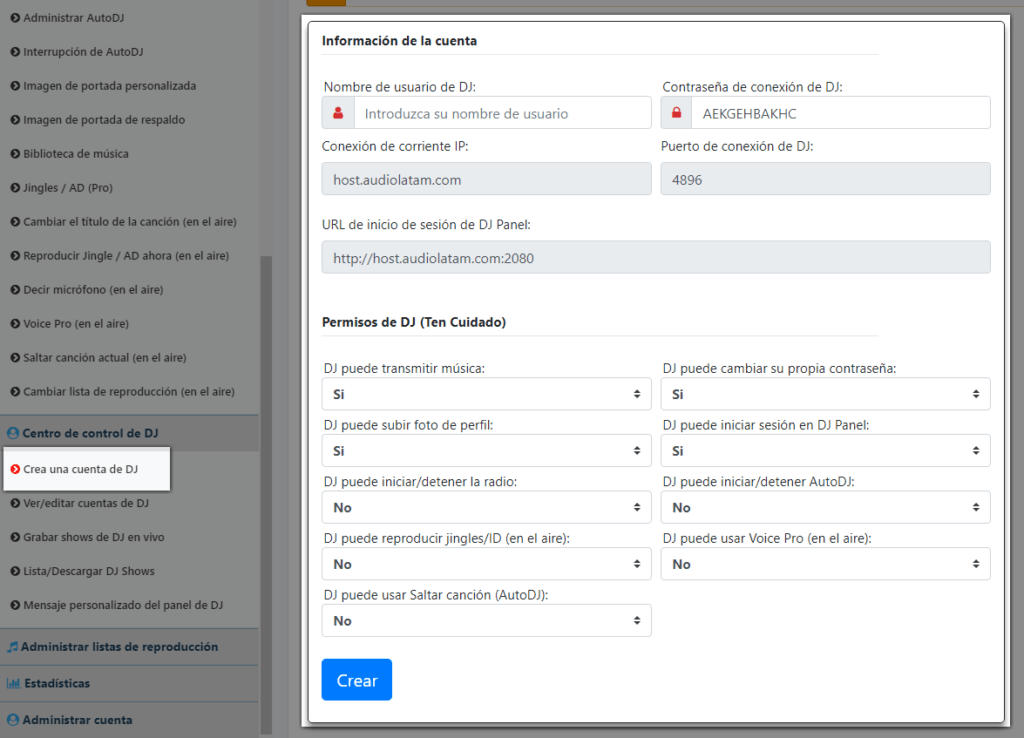Open DJ puede iniciar/detener la radio dropdown
The width and height of the screenshot is (1024, 738).
487,507
